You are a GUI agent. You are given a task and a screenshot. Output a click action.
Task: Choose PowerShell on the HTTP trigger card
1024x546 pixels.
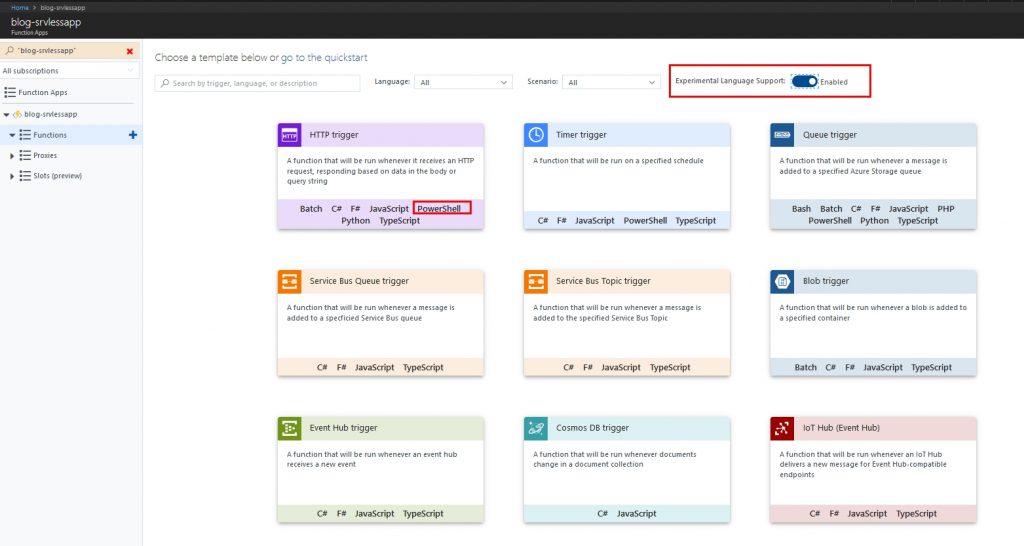pos(439,209)
